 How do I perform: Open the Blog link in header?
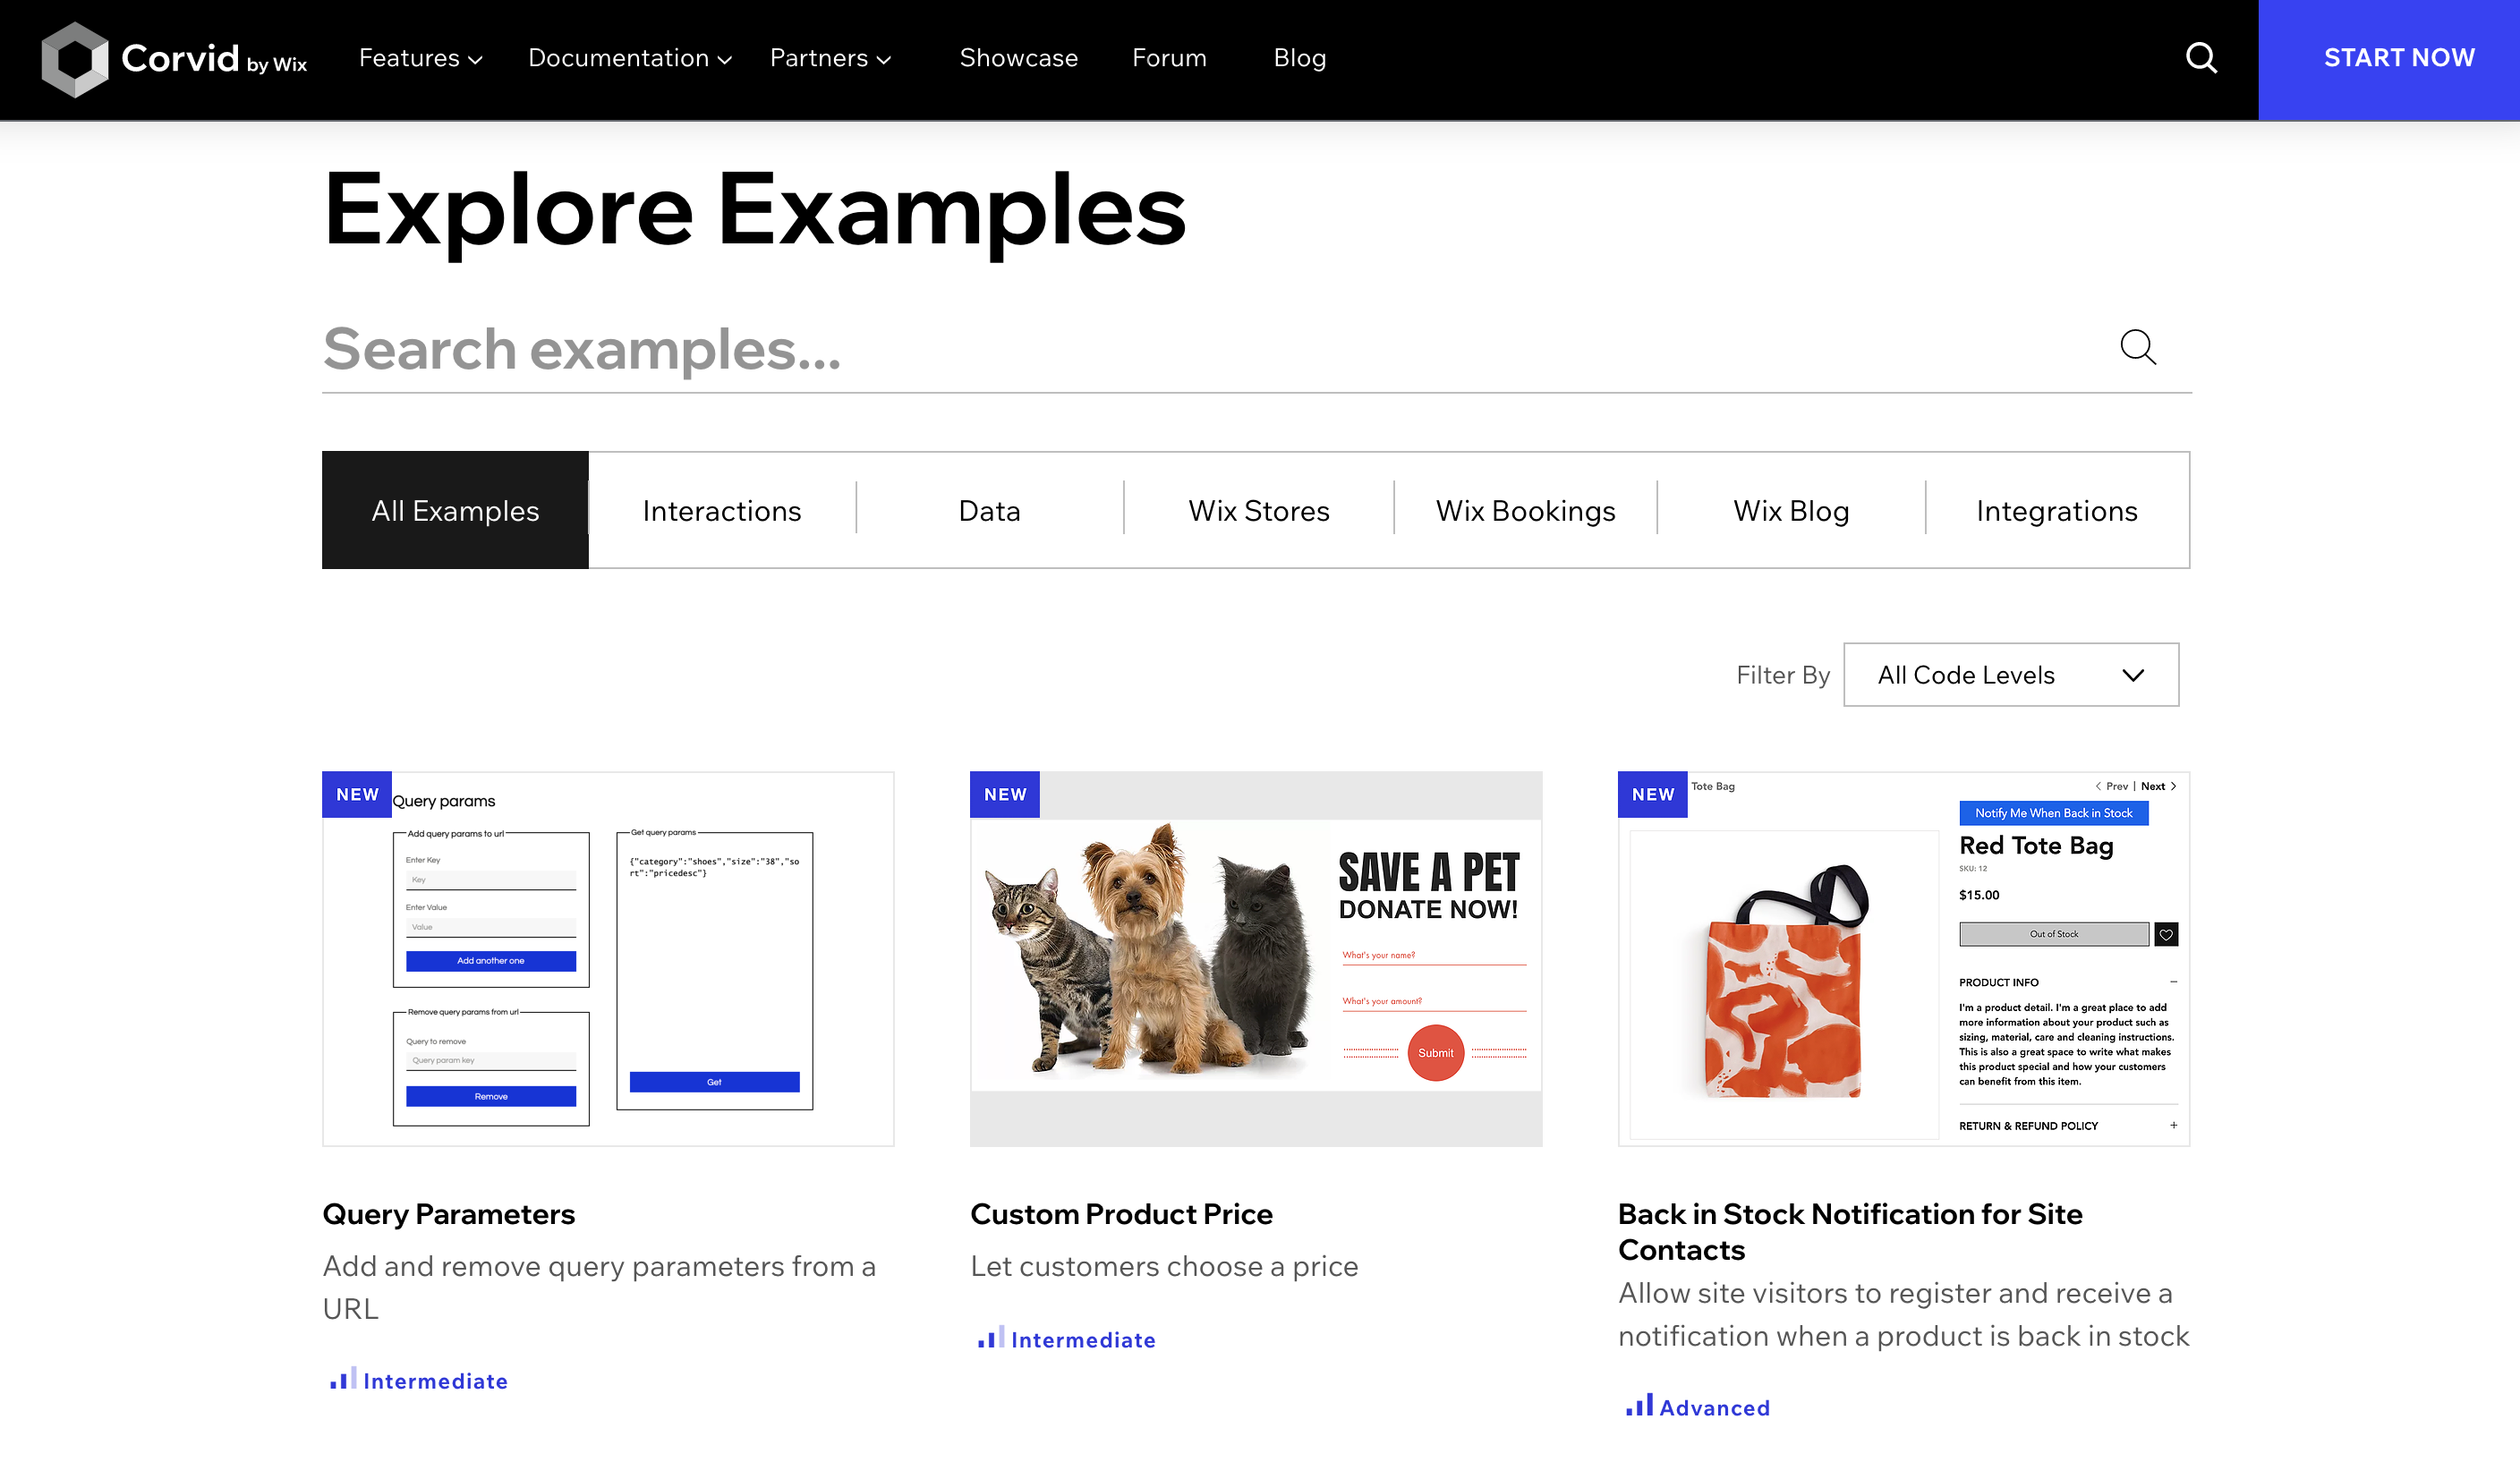click(1300, 58)
